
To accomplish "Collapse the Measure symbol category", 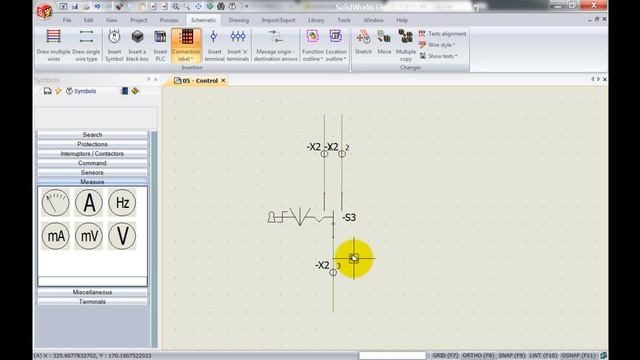I will [92, 182].
